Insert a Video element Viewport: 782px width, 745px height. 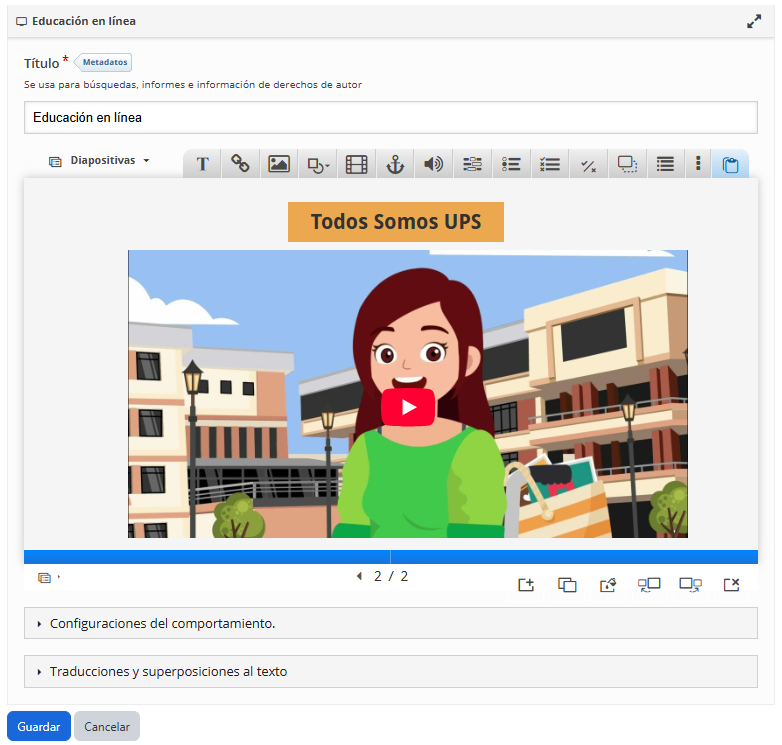357,164
